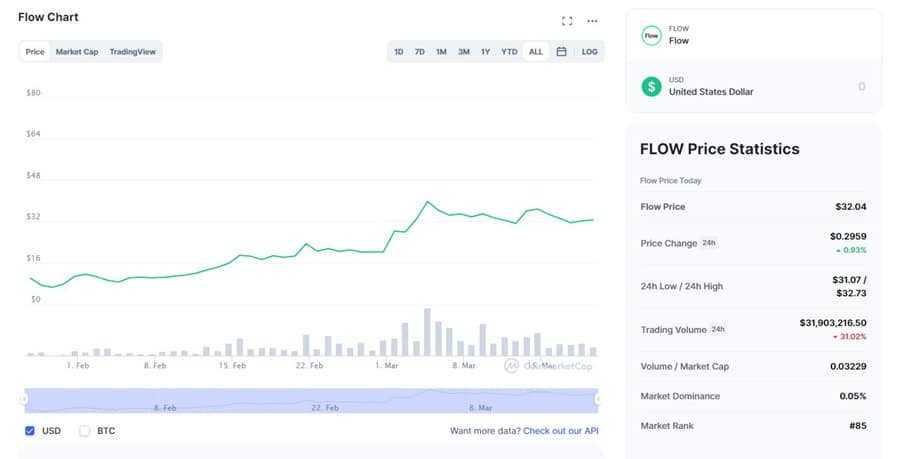Click the 24h badge next to Trading Volume
Image resolution: width=900 pixels, height=459 pixels.
click(x=717, y=329)
